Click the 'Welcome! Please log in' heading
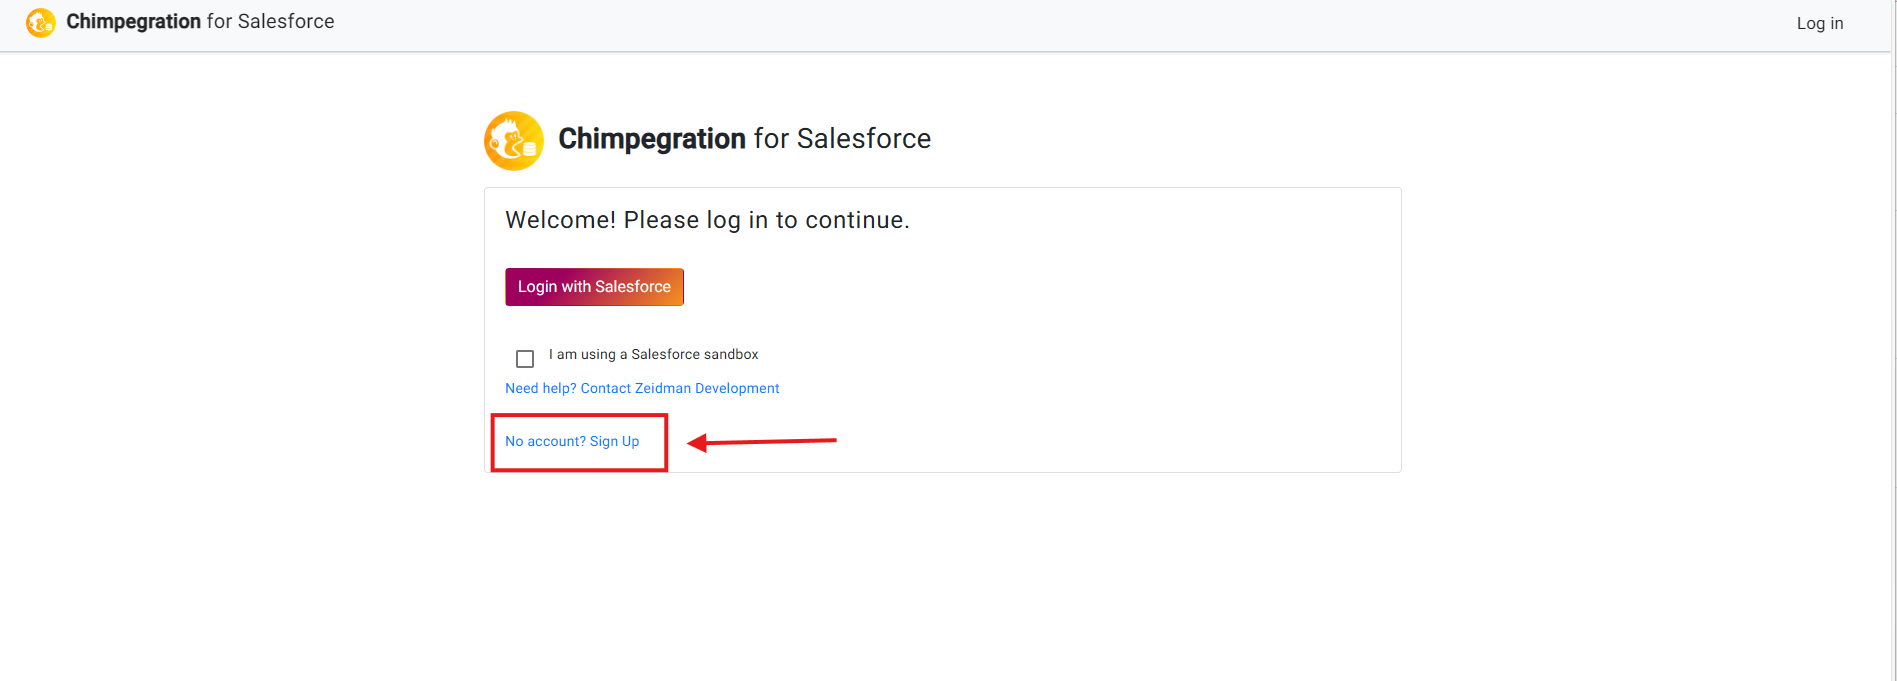 (x=707, y=220)
